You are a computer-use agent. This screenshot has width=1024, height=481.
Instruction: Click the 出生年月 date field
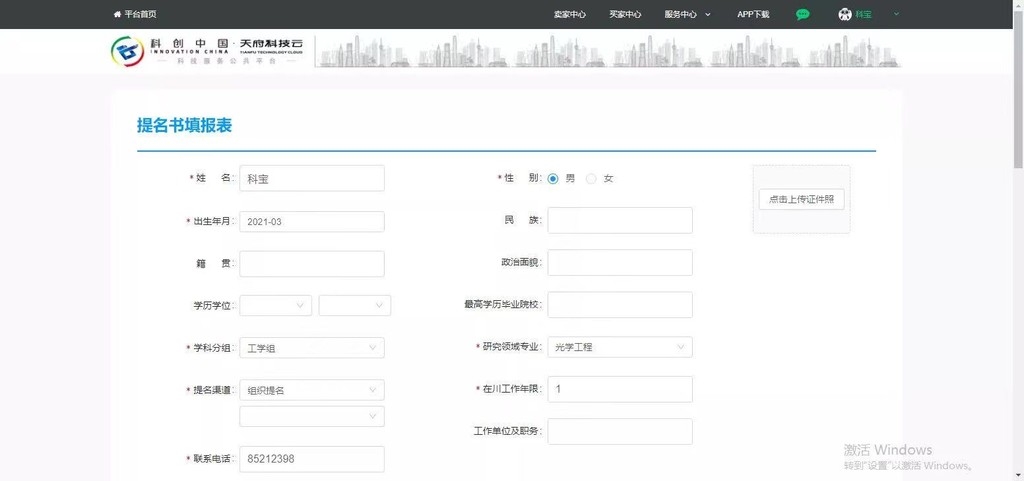[x=312, y=221]
